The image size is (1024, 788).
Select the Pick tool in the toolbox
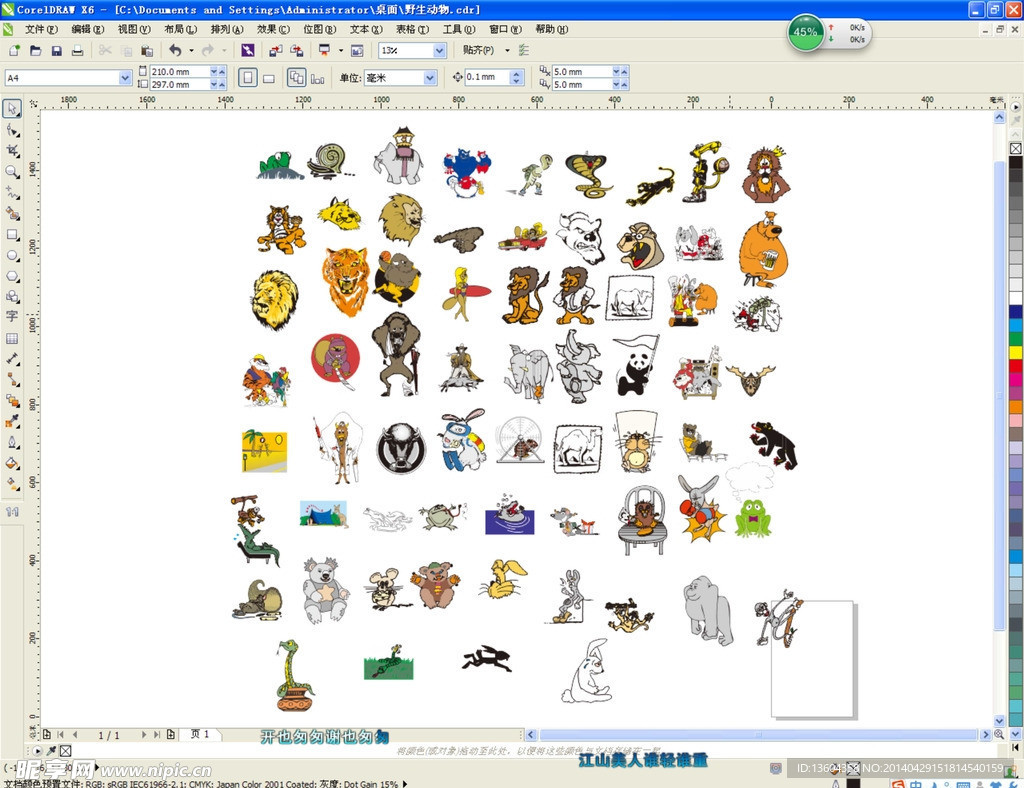pyautogui.click(x=12, y=108)
